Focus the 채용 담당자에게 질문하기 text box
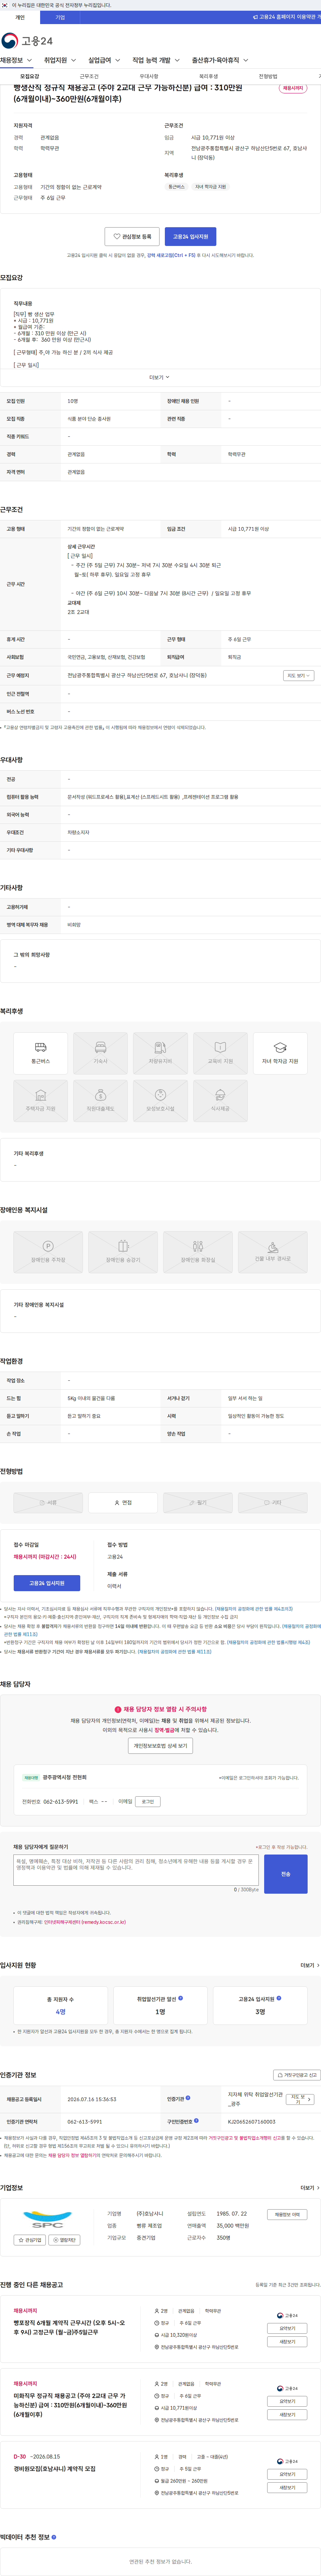This screenshot has width=321, height=2576. coord(136,1870)
